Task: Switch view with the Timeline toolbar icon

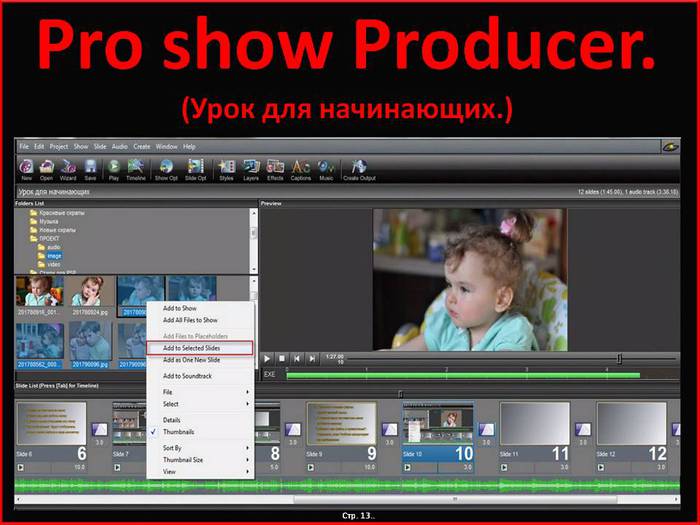Action: 136,170
